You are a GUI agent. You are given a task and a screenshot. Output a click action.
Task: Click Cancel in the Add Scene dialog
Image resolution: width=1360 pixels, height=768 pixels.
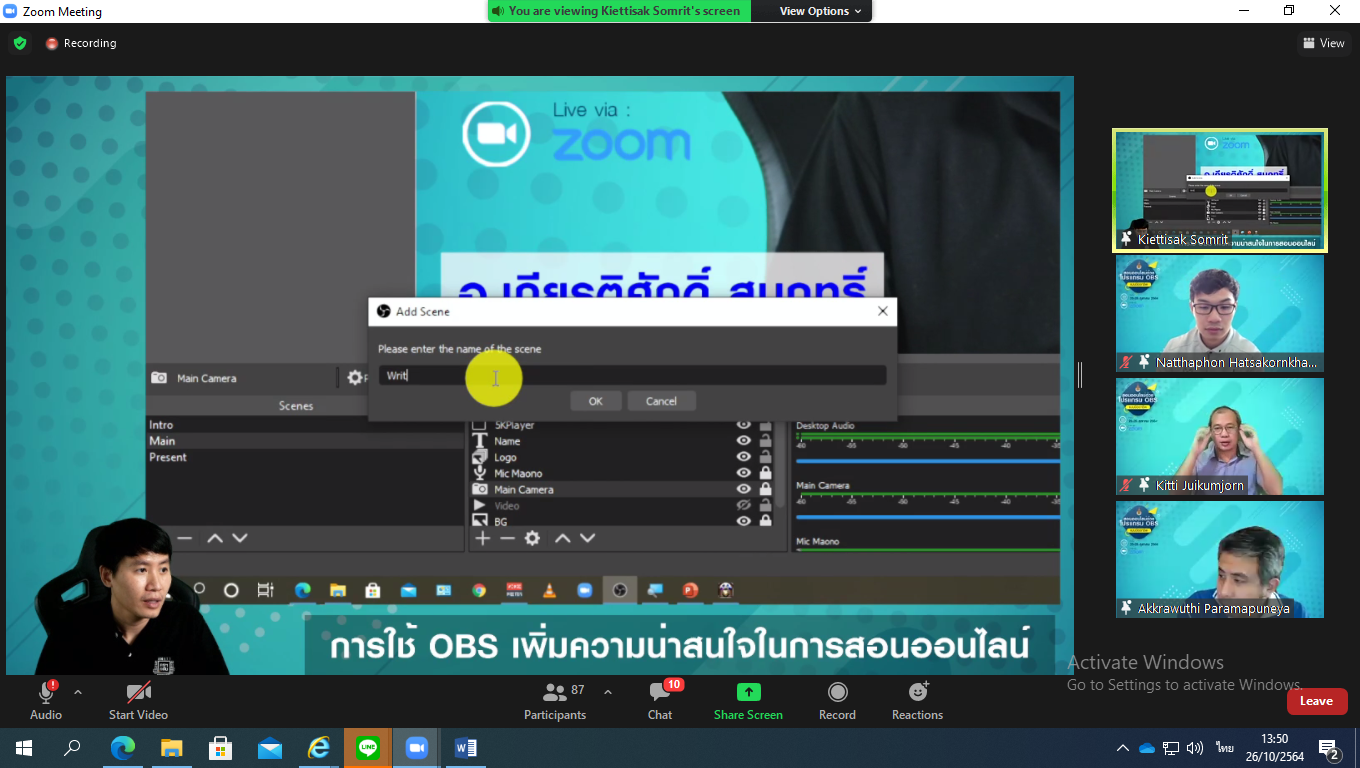(x=661, y=401)
